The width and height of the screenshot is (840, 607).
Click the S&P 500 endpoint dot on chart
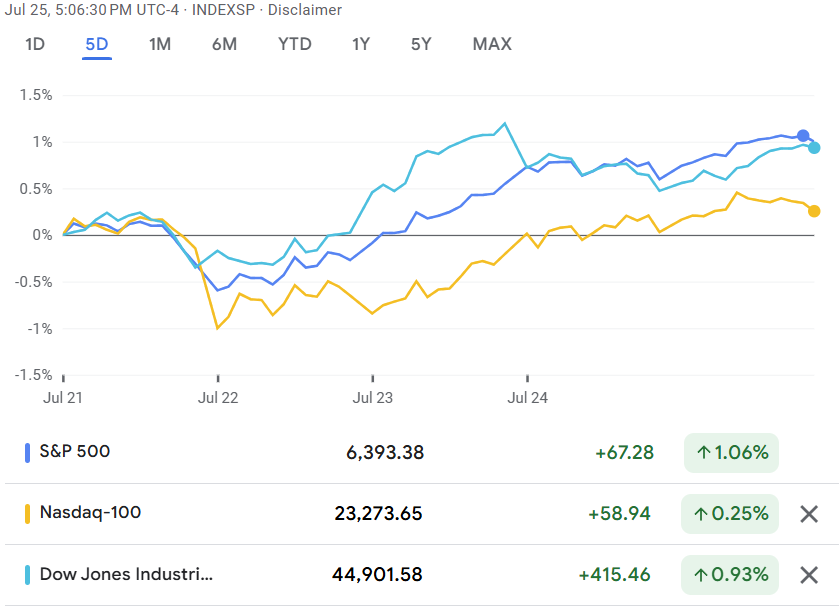[x=803, y=136]
